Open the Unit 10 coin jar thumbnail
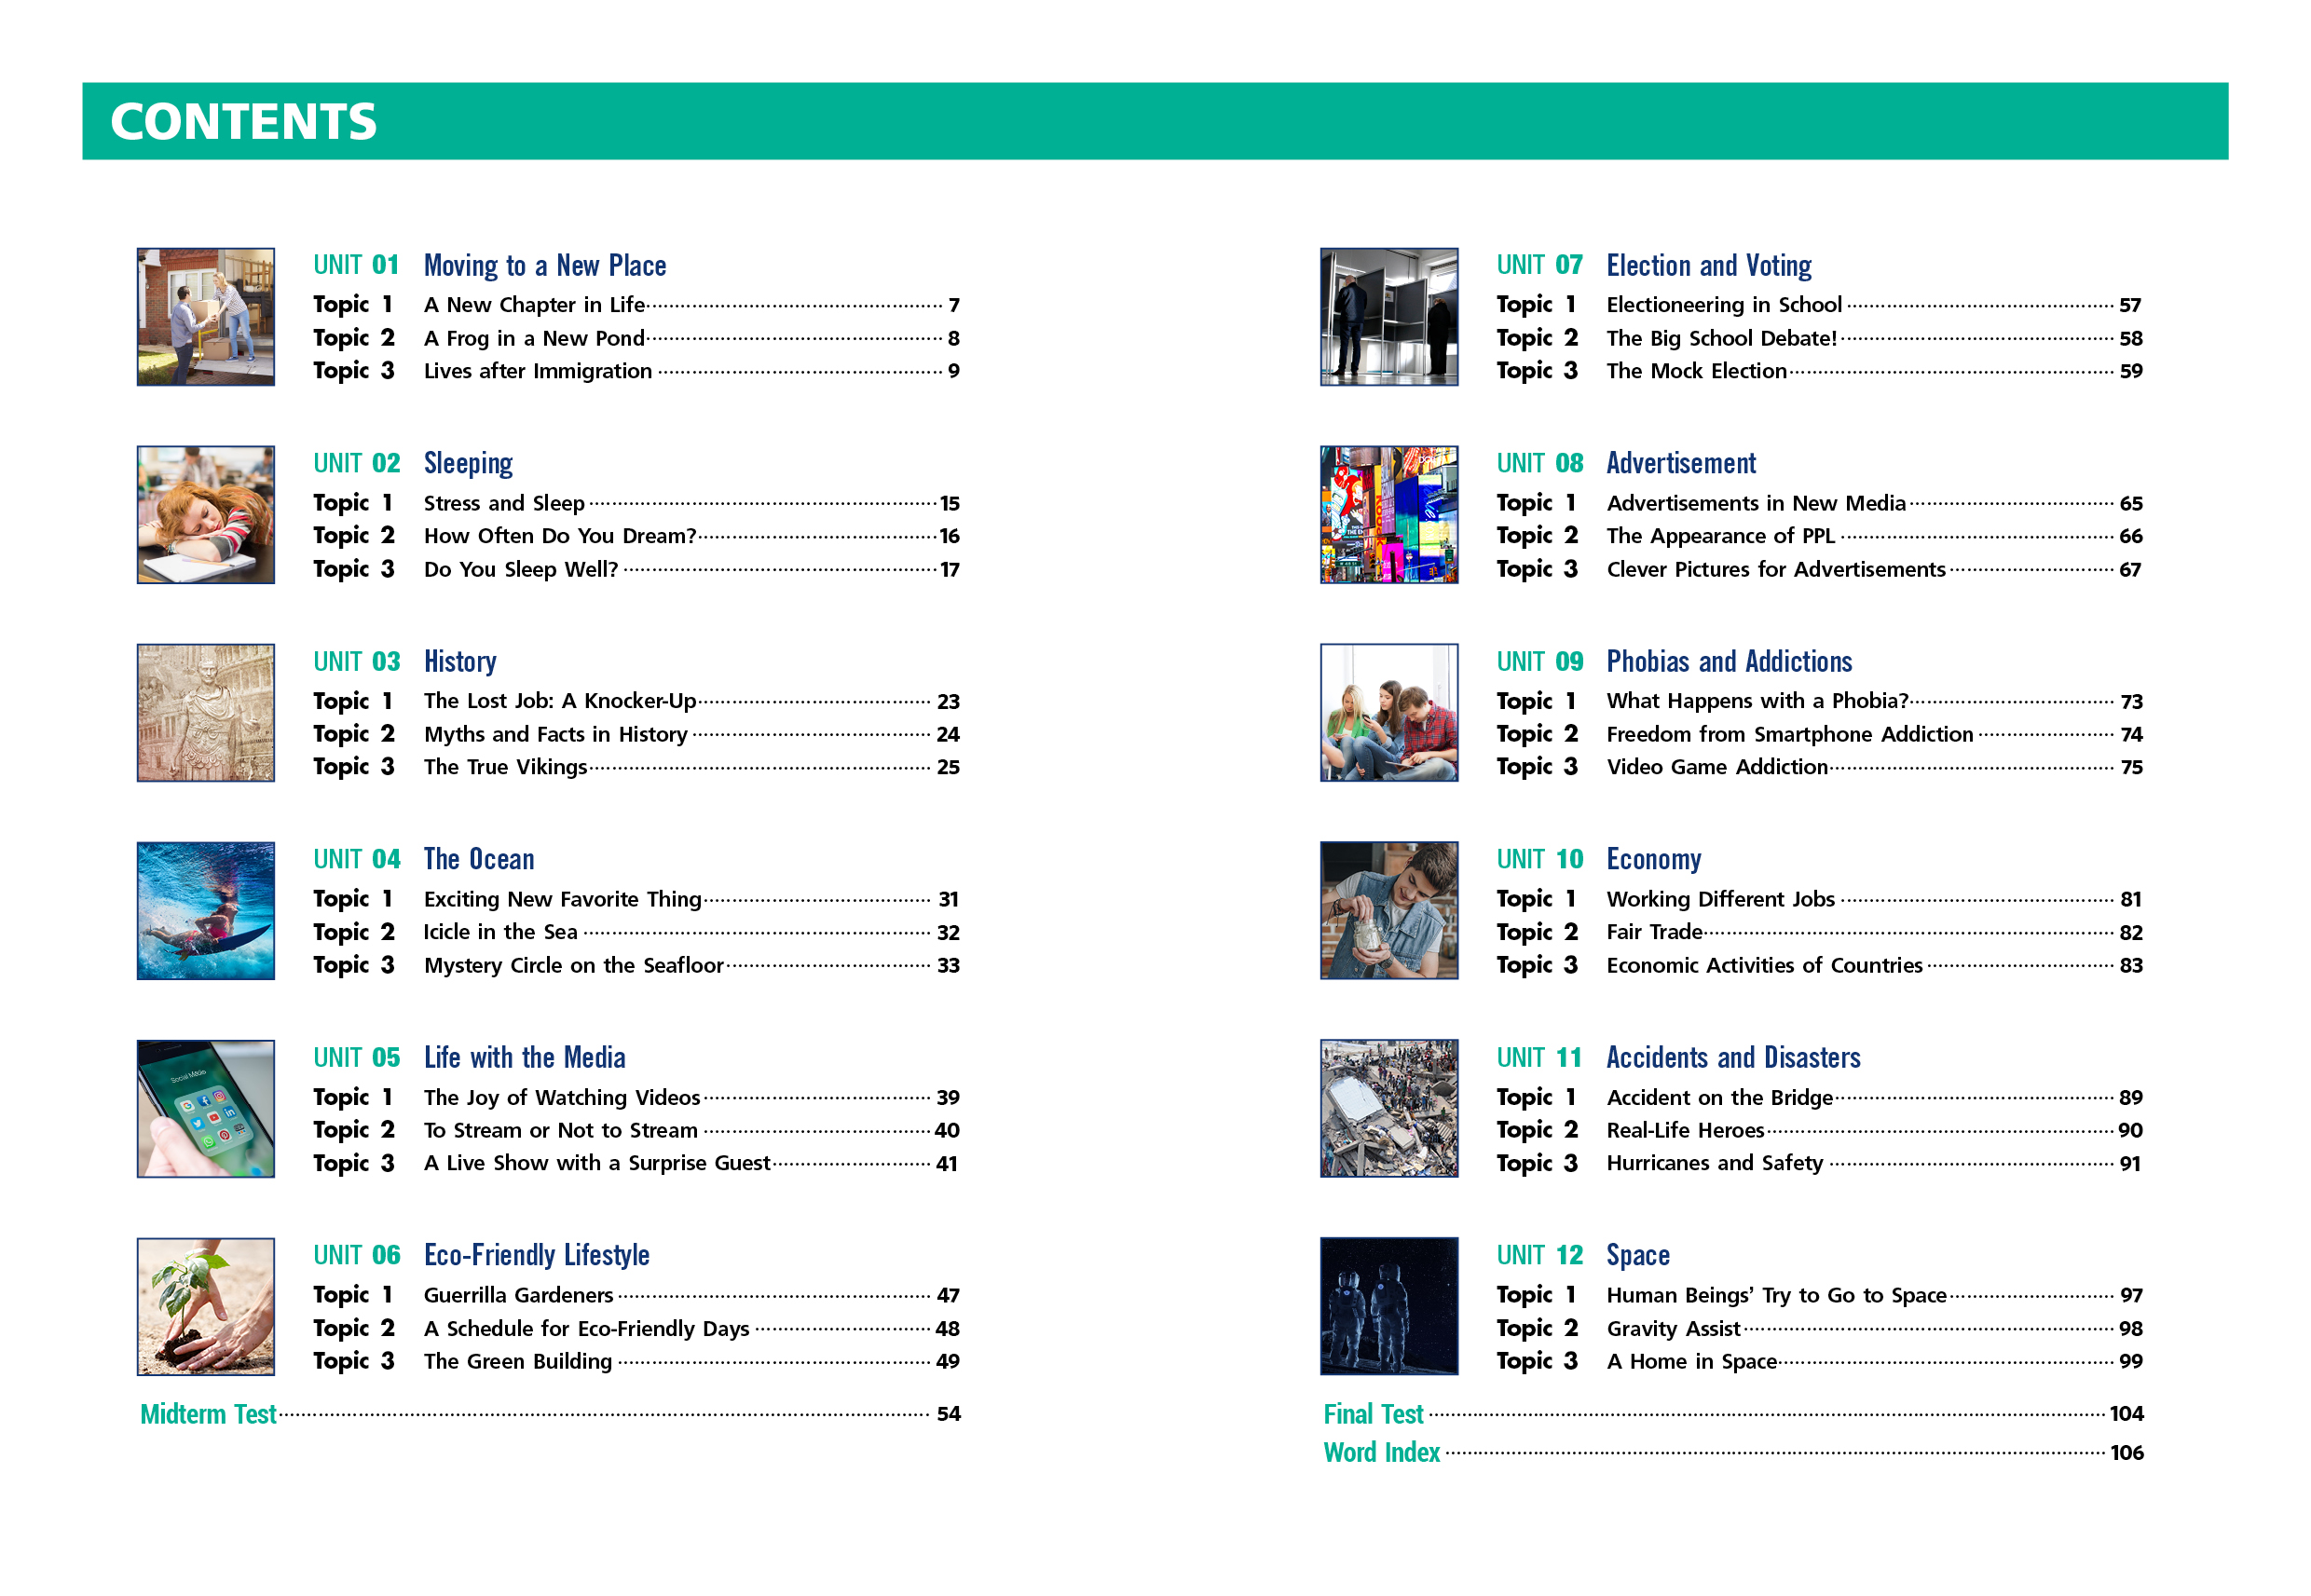Screen dimensions: 2311x1596 (x=1389, y=911)
